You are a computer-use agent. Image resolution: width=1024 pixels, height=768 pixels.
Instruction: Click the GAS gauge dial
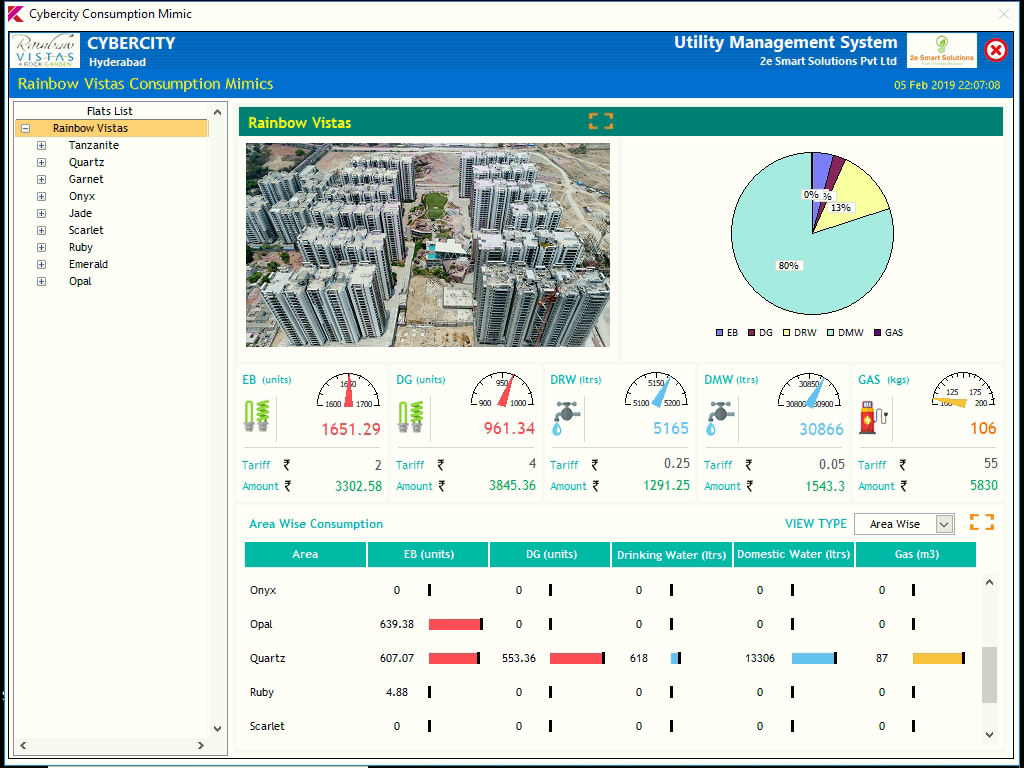click(963, 391)
